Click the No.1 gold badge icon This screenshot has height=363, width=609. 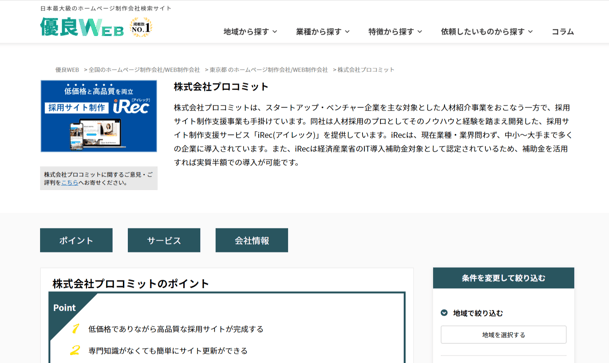[141, 27]
